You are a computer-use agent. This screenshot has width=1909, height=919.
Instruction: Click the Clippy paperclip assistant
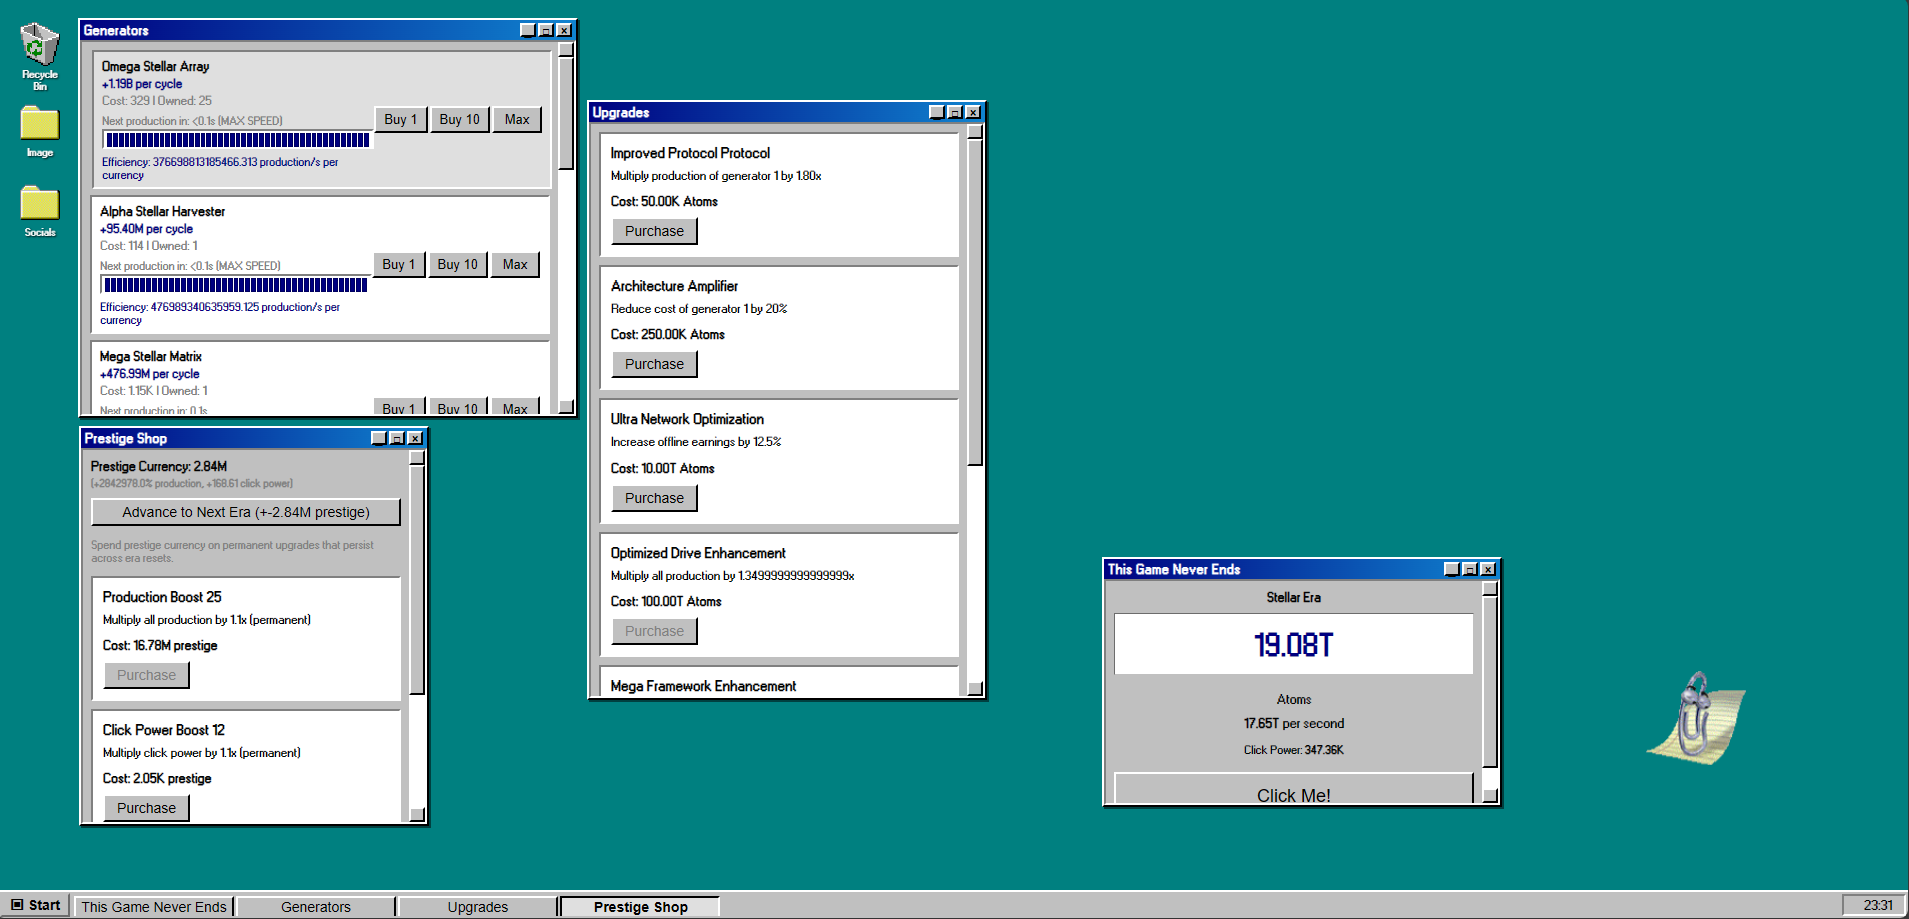1696,717
